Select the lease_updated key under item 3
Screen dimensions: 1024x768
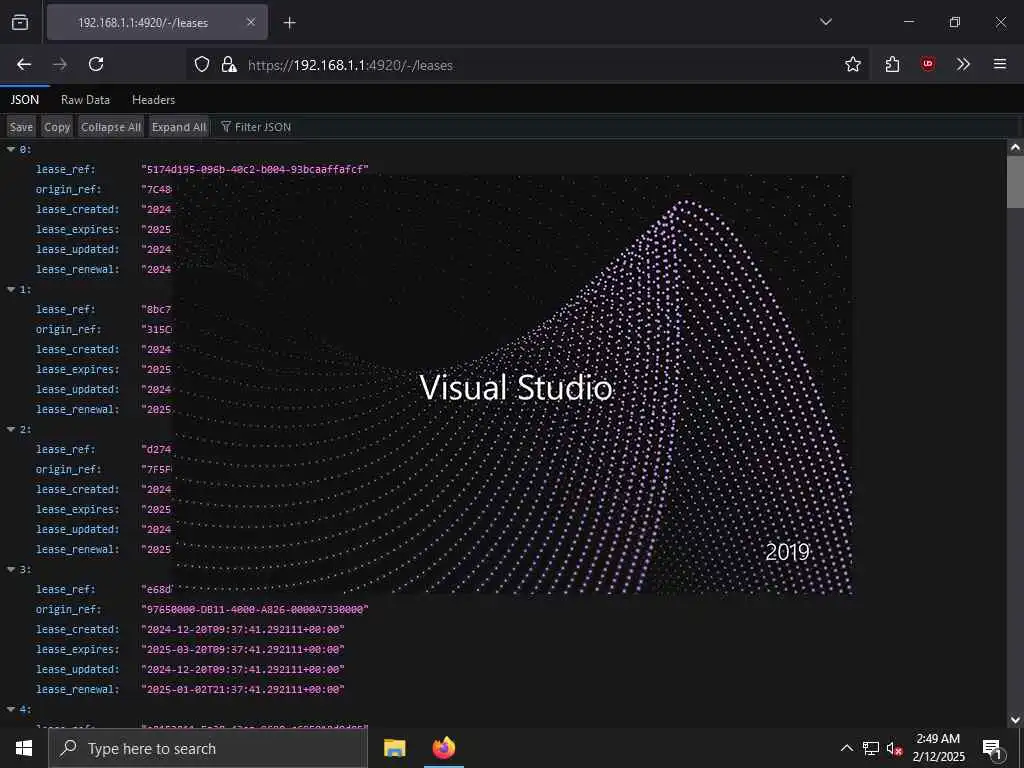point(78,669)
